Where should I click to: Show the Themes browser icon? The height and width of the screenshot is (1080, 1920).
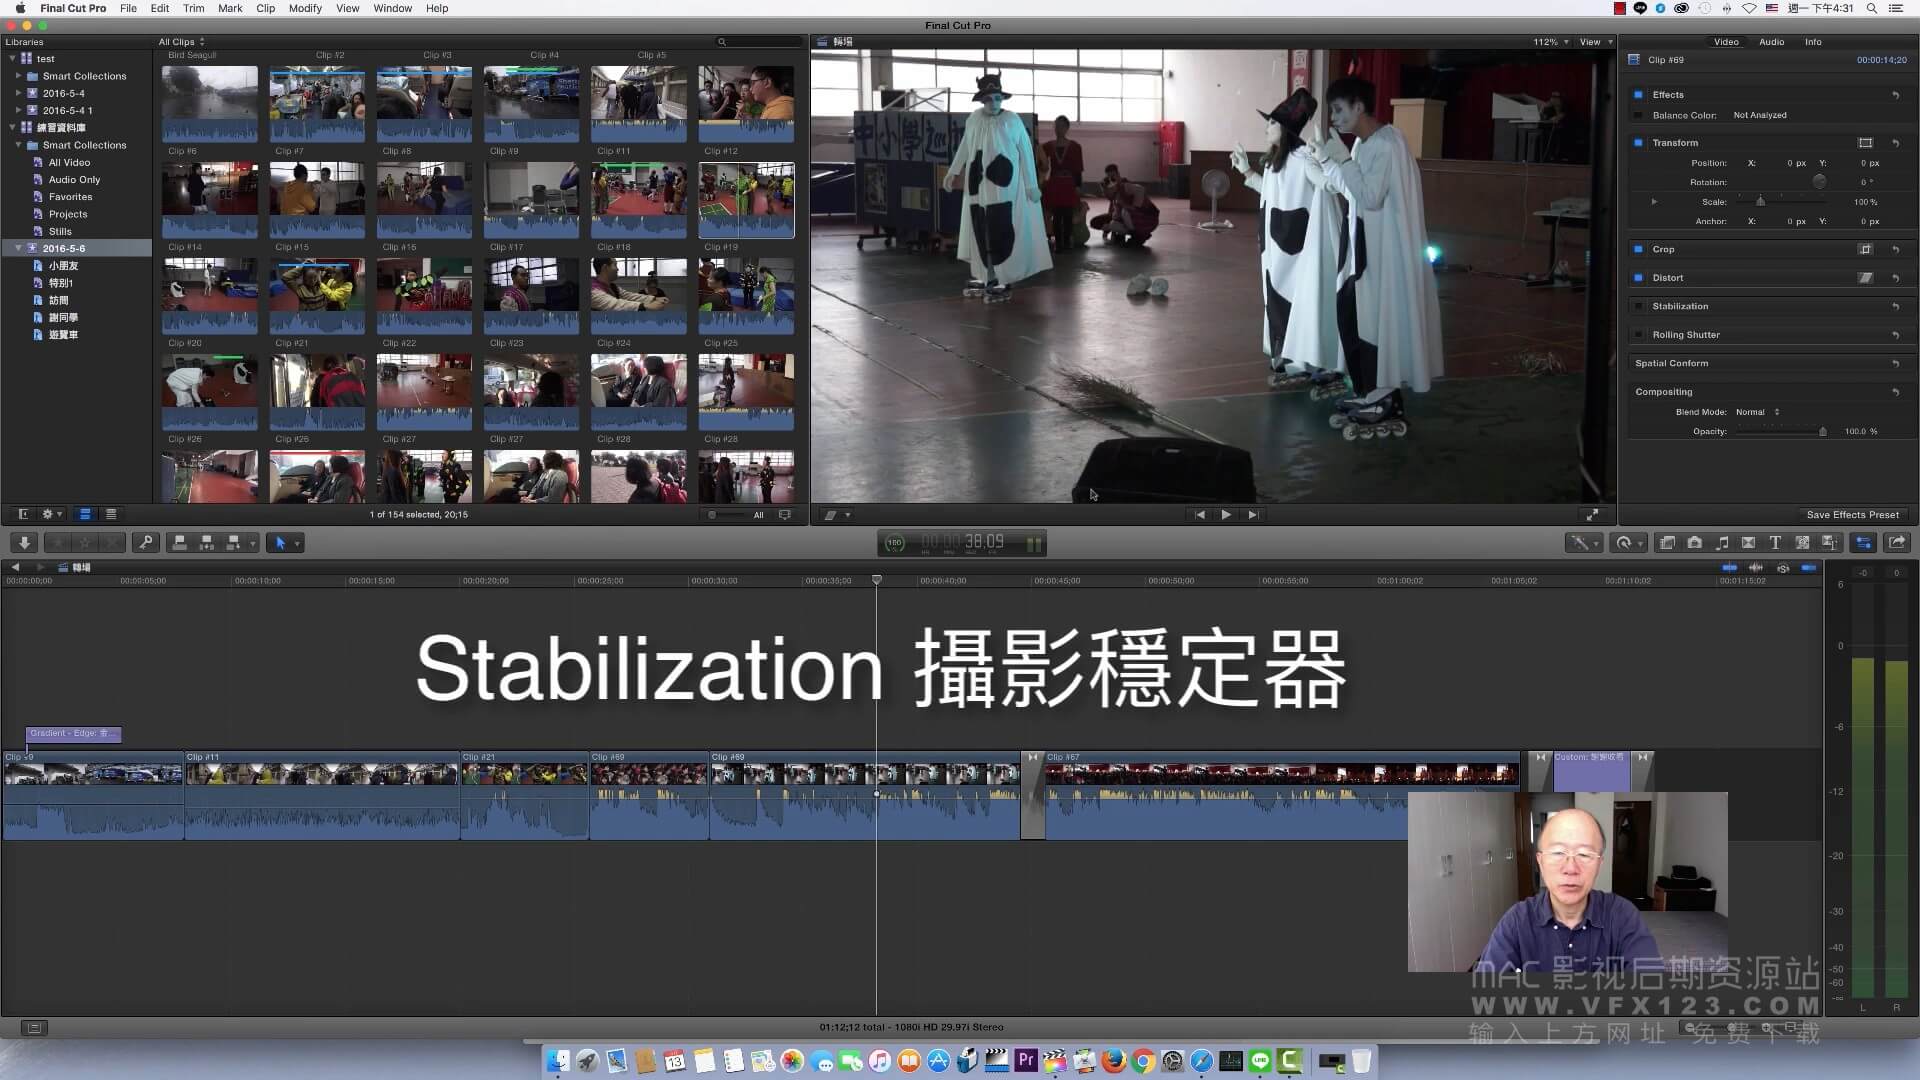[1829, 543]
